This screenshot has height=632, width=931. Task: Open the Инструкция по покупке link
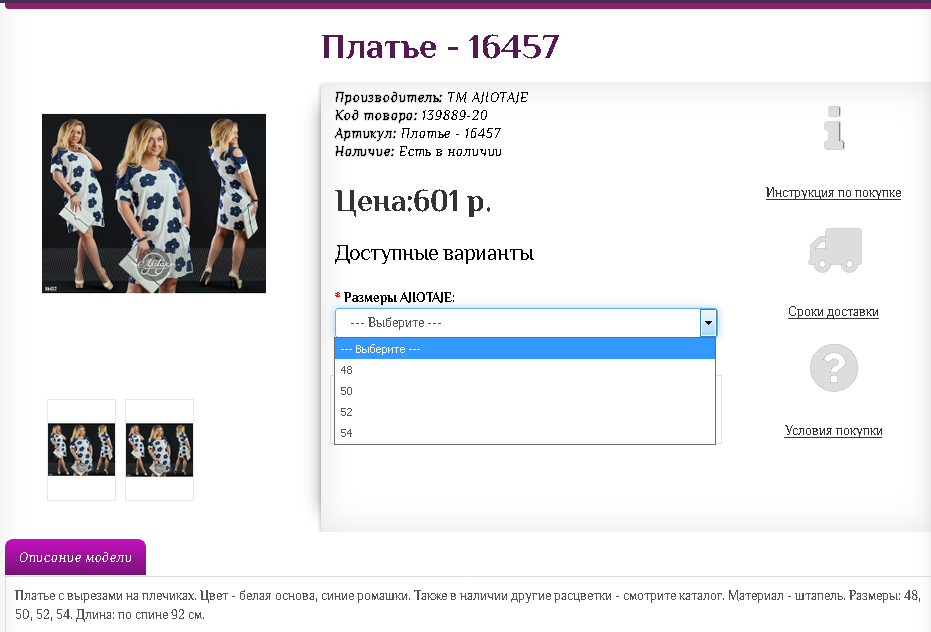(x=833, y=192)
